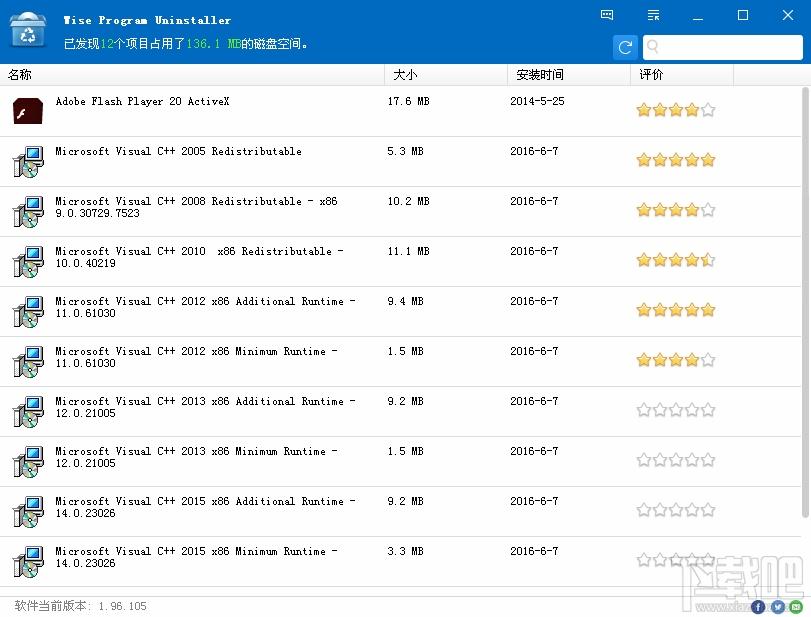Click the Visual C++ 2005 Redistributable installer icon
811x617 pixels.
(x=28, y=161)
